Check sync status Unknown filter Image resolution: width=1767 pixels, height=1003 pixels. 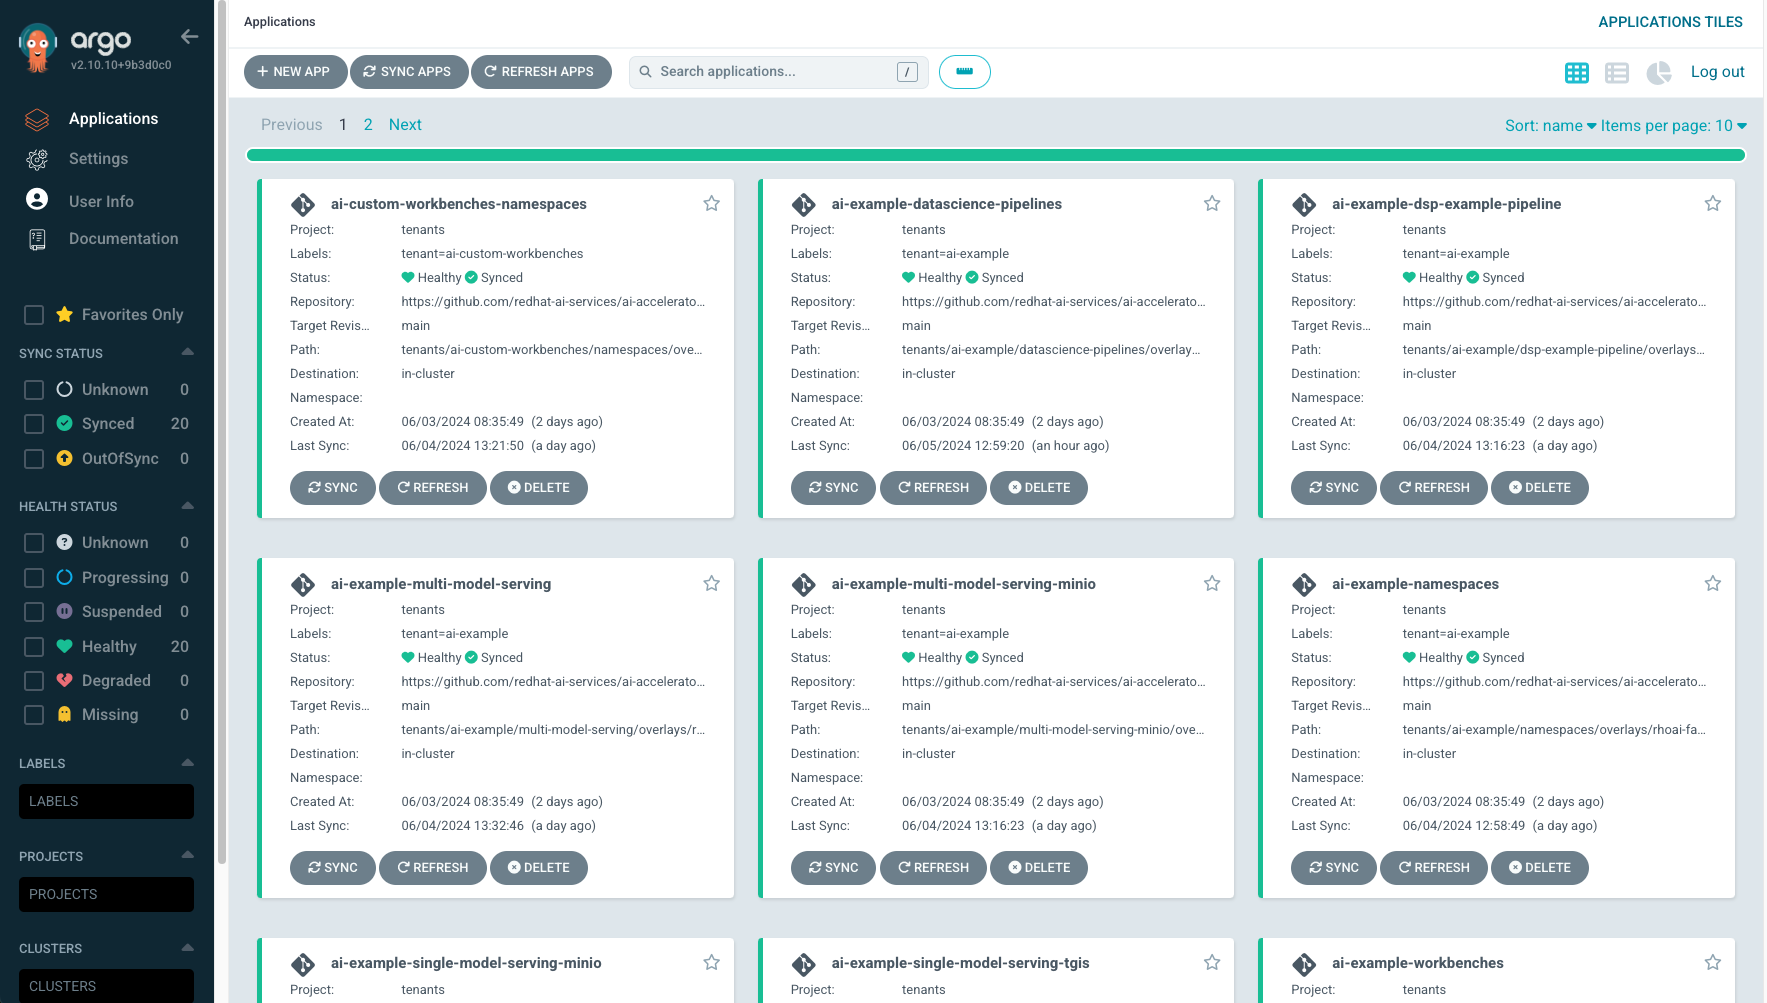34,390
